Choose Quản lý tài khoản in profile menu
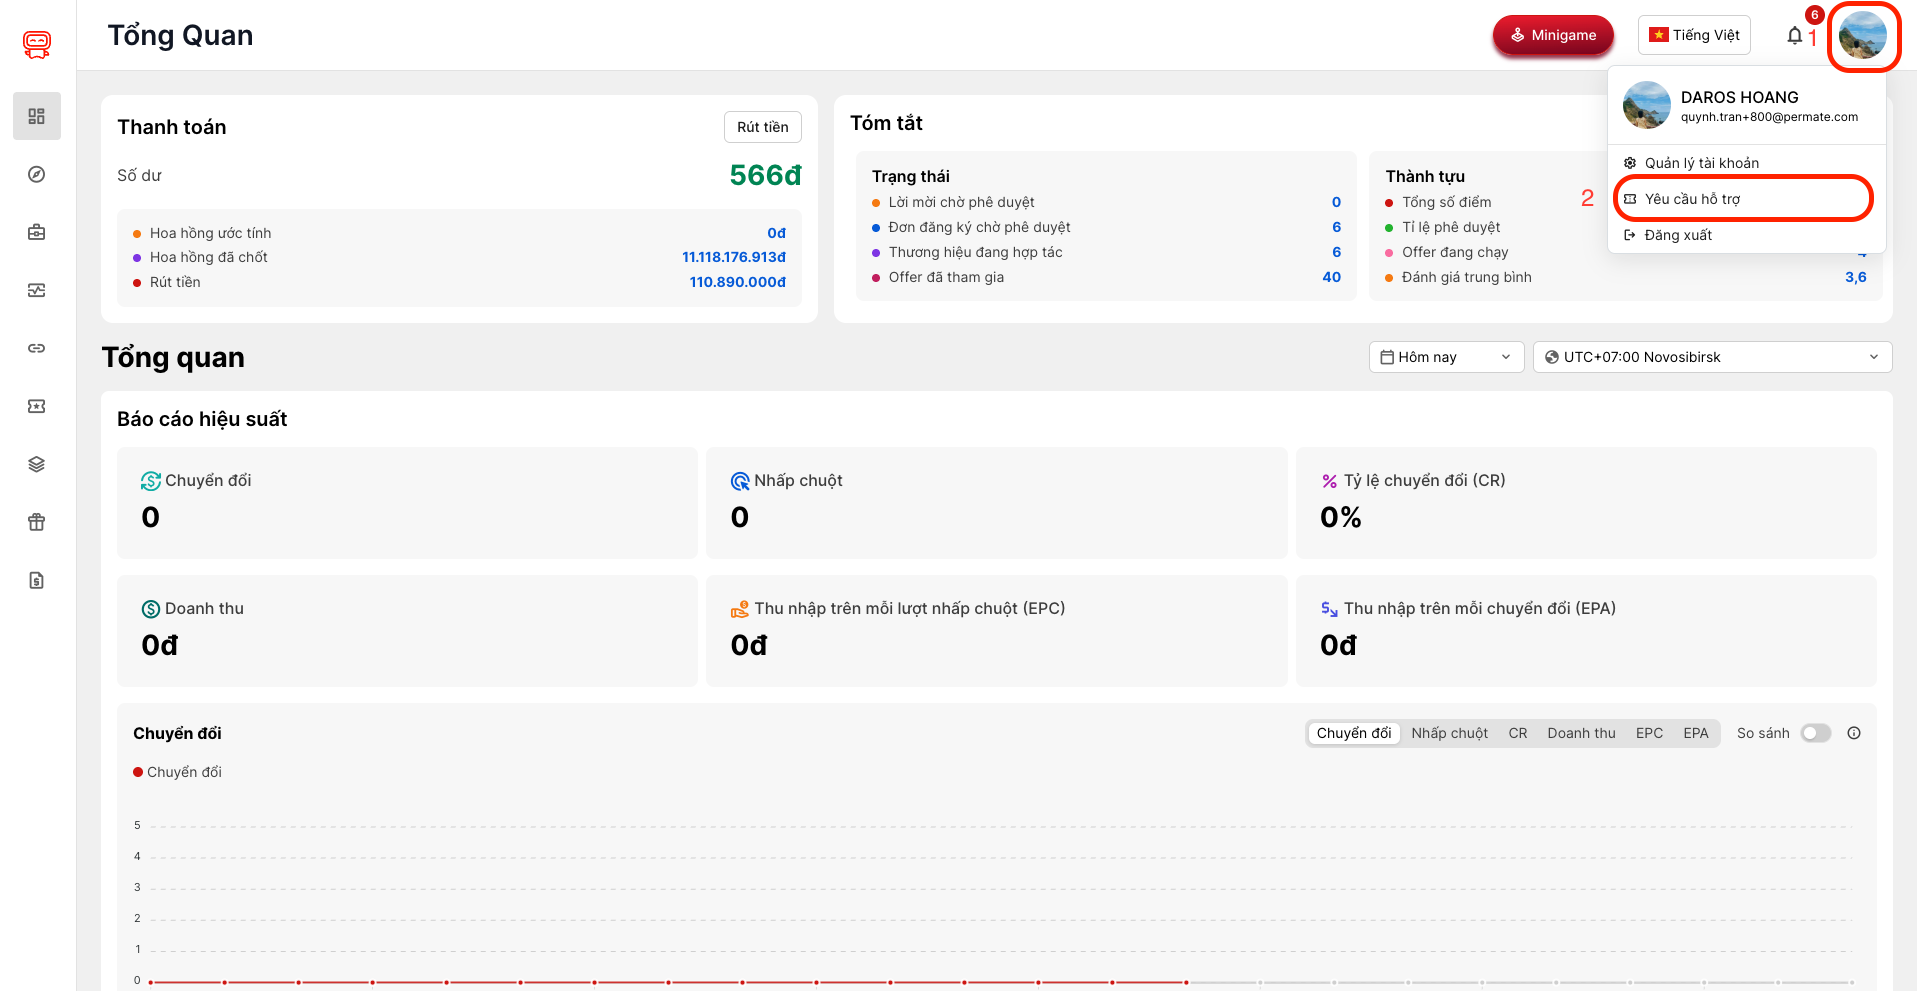 tap(1701, 163)
